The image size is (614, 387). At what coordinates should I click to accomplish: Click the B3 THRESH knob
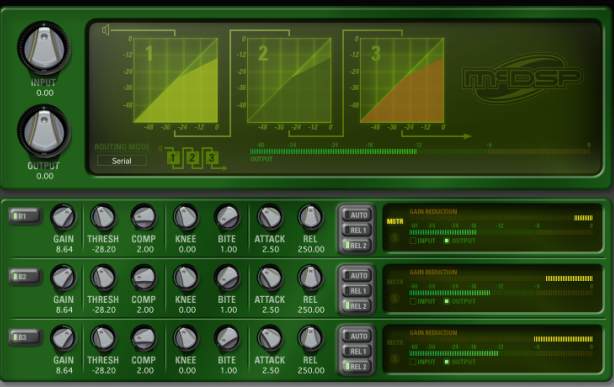point(103,338)
